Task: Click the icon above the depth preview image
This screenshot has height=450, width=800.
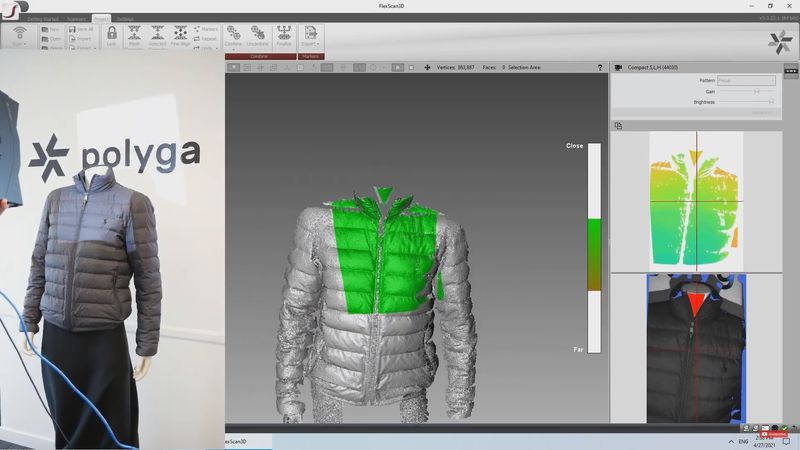Action: [x=619, y=125]
